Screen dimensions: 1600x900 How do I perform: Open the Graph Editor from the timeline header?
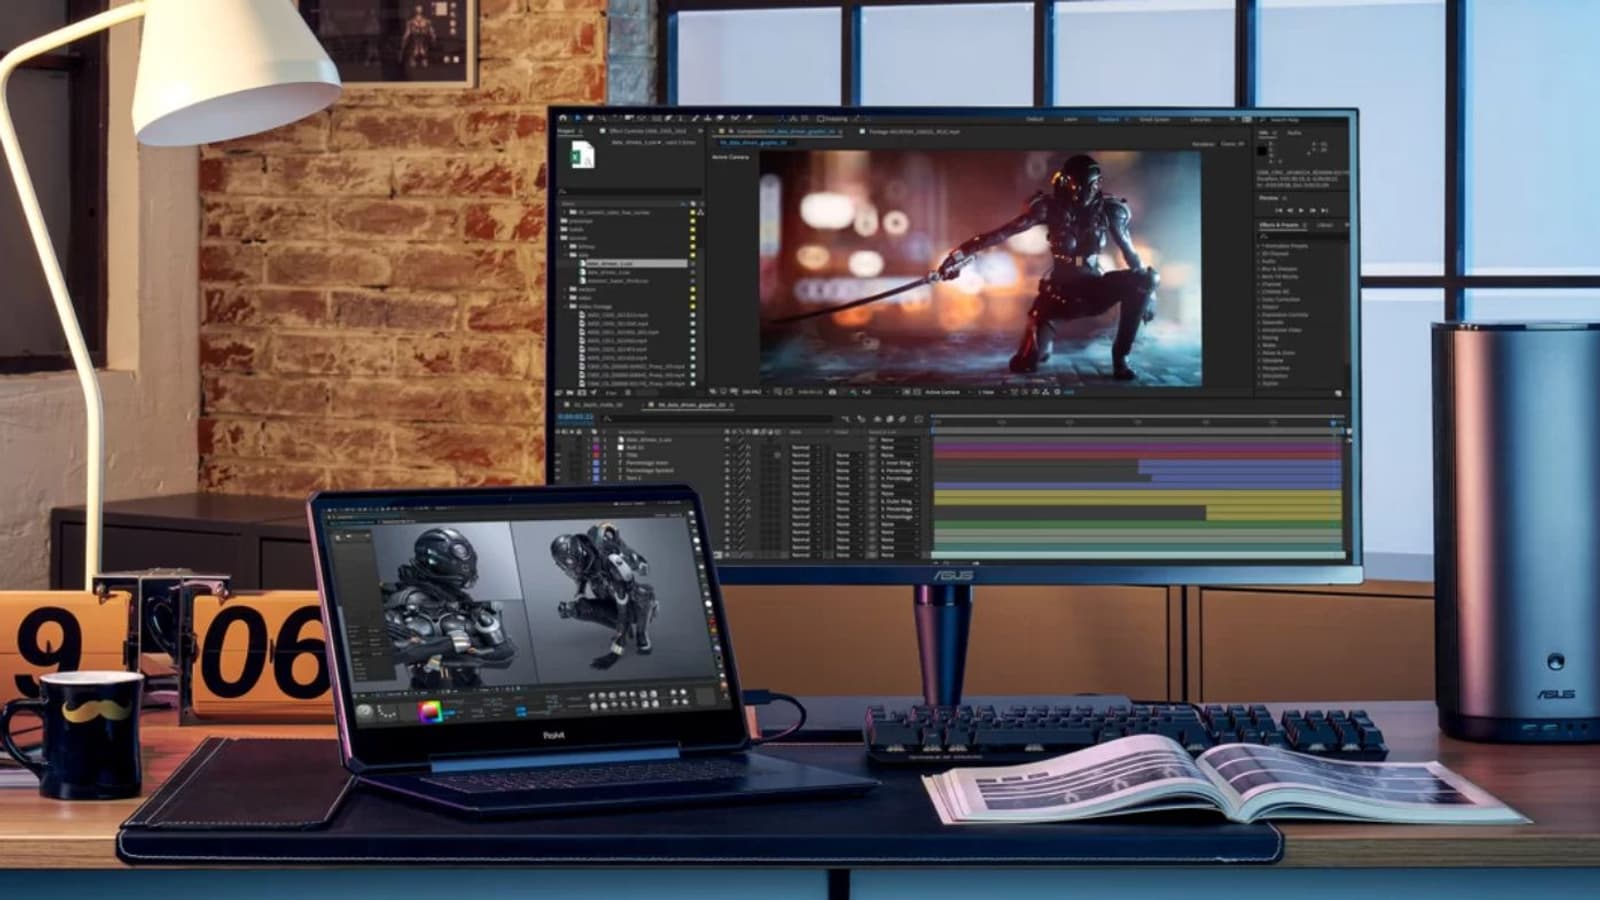click(x=919, y=419)
